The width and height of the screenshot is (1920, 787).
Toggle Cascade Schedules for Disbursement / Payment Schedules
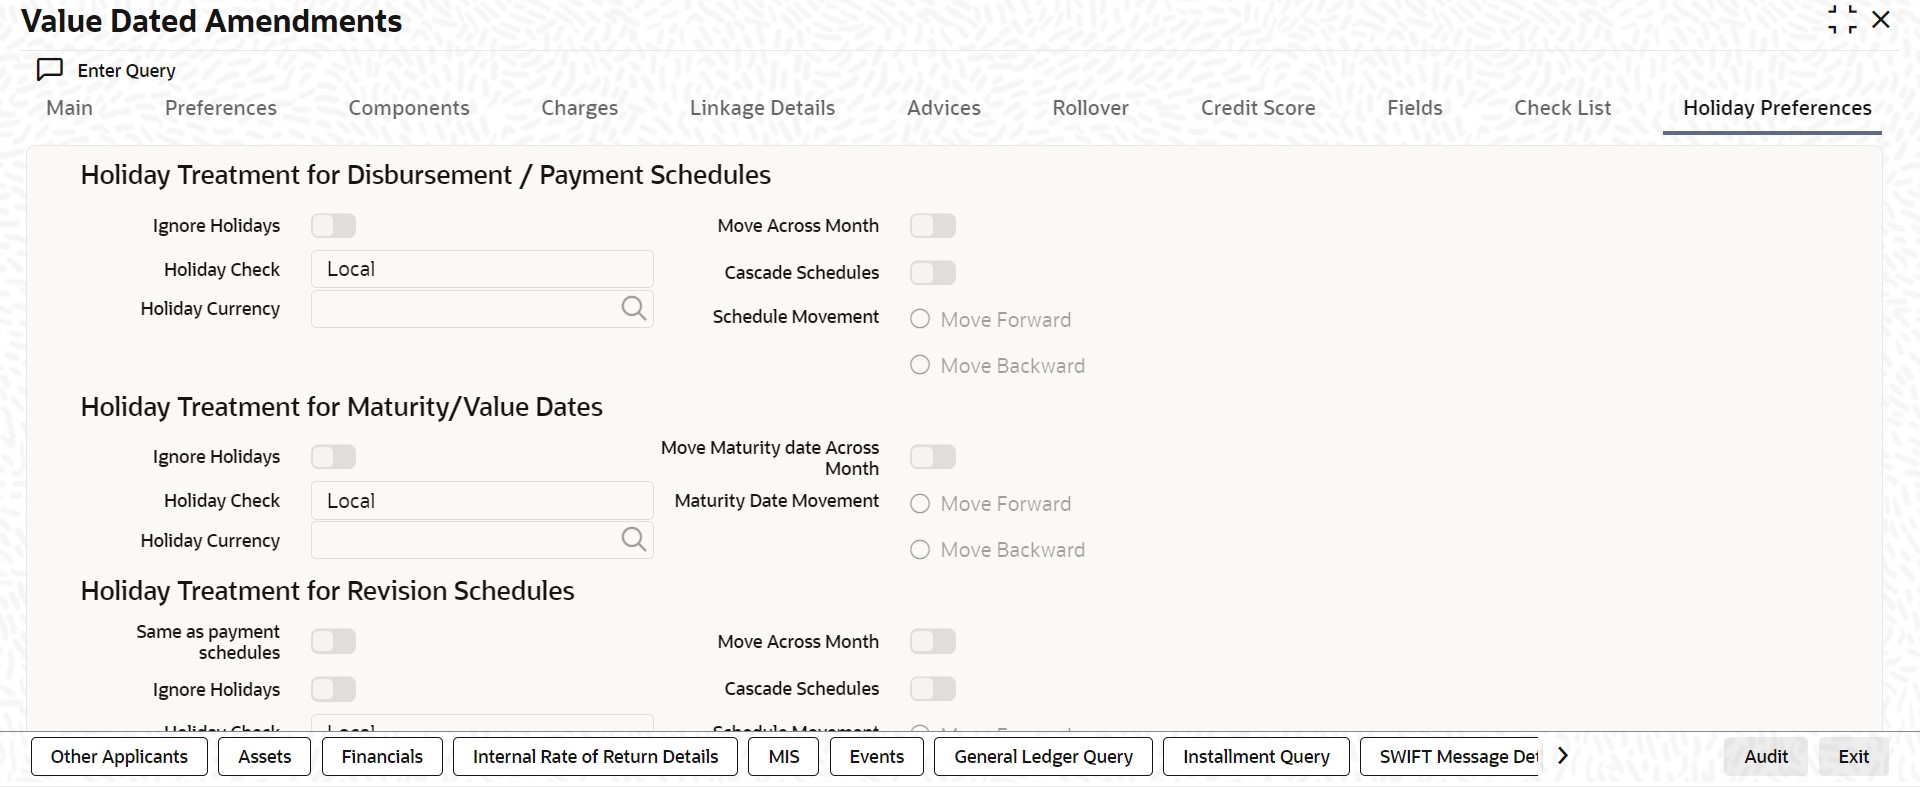(x=933, y=273)
